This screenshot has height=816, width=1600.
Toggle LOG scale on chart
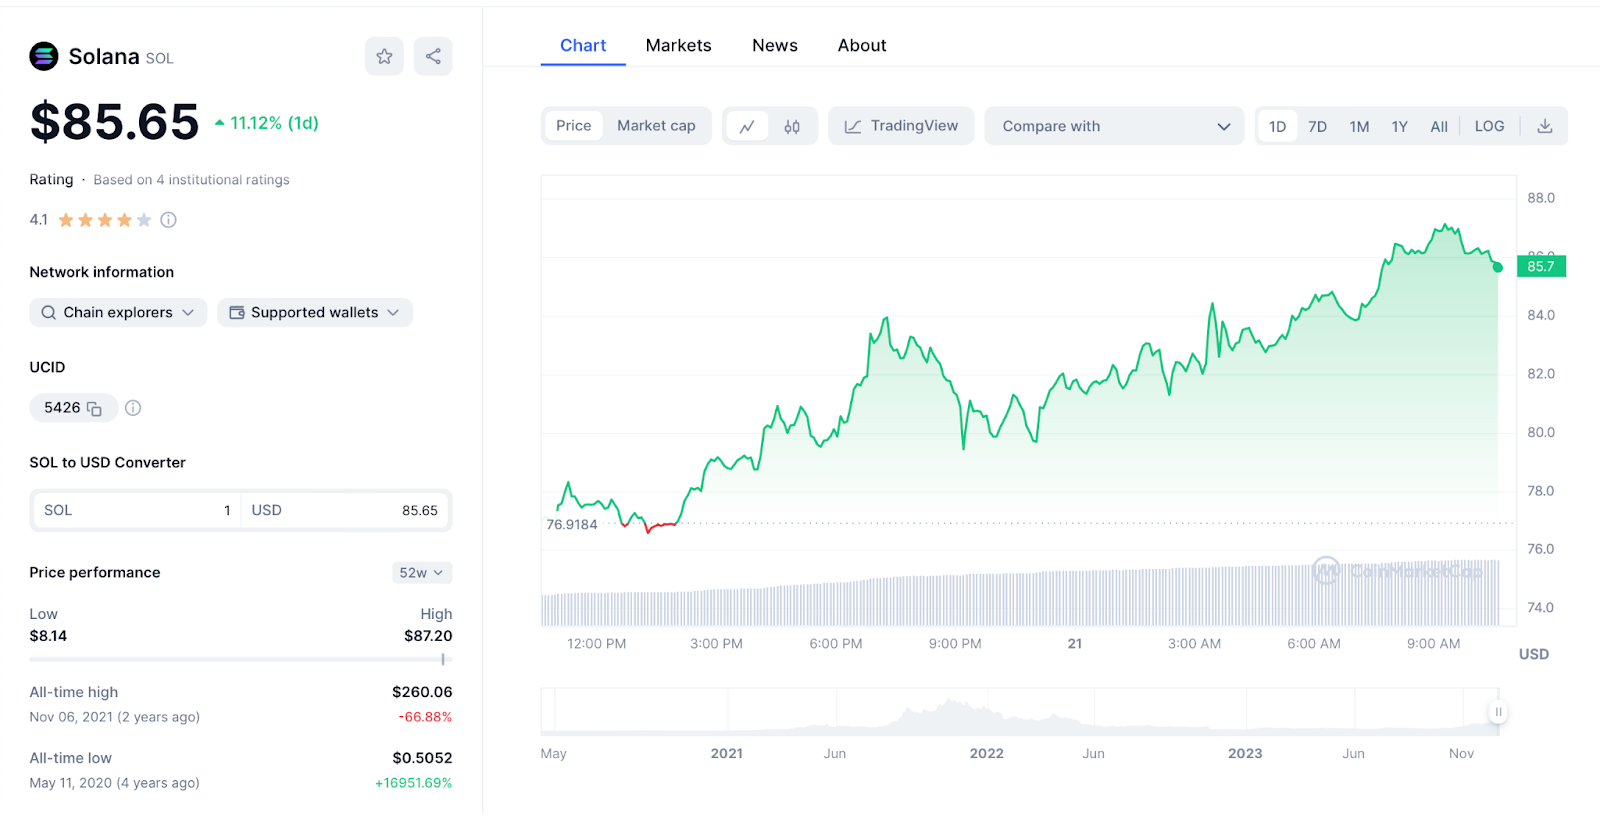click(x=1489, y=126)
